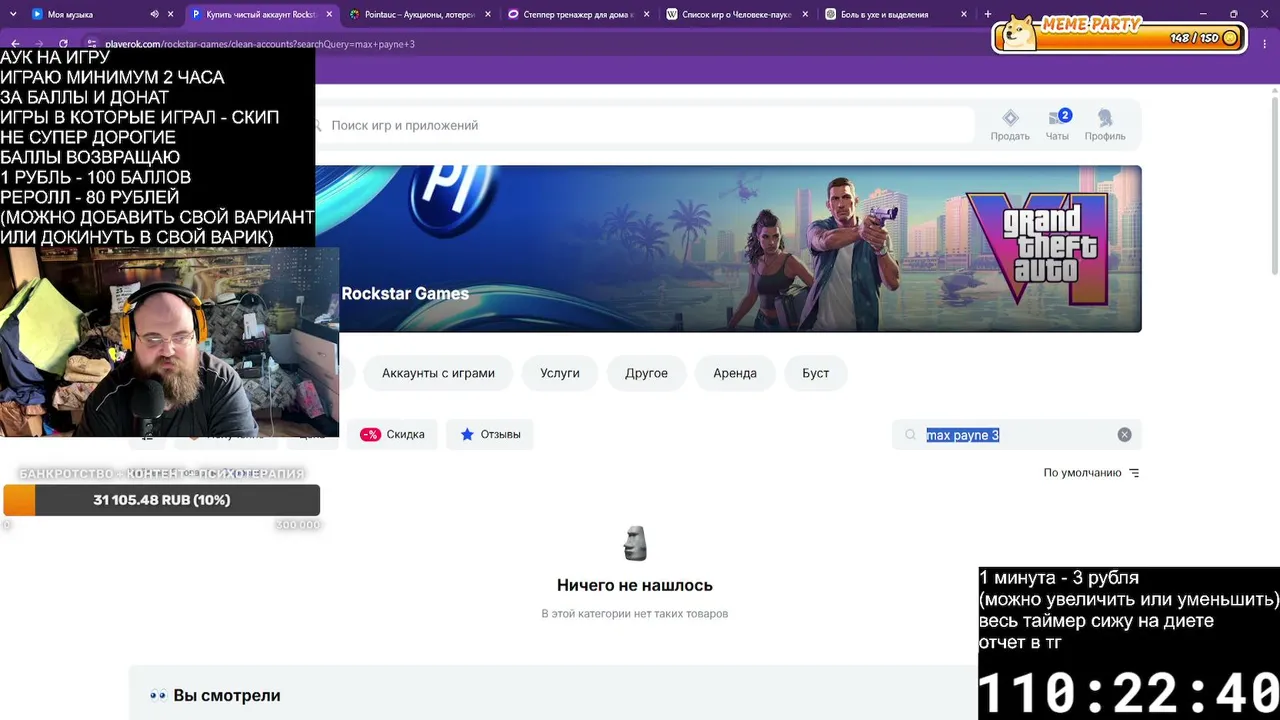Select the Другое category

click(x=646, y=373)
